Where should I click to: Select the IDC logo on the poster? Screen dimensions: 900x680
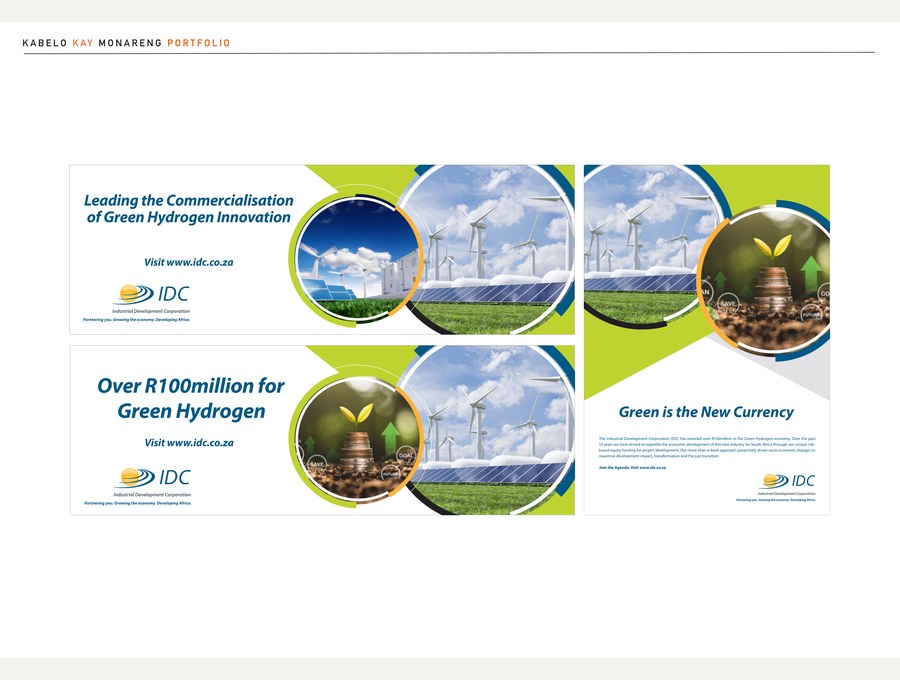[x=786, y=484]
